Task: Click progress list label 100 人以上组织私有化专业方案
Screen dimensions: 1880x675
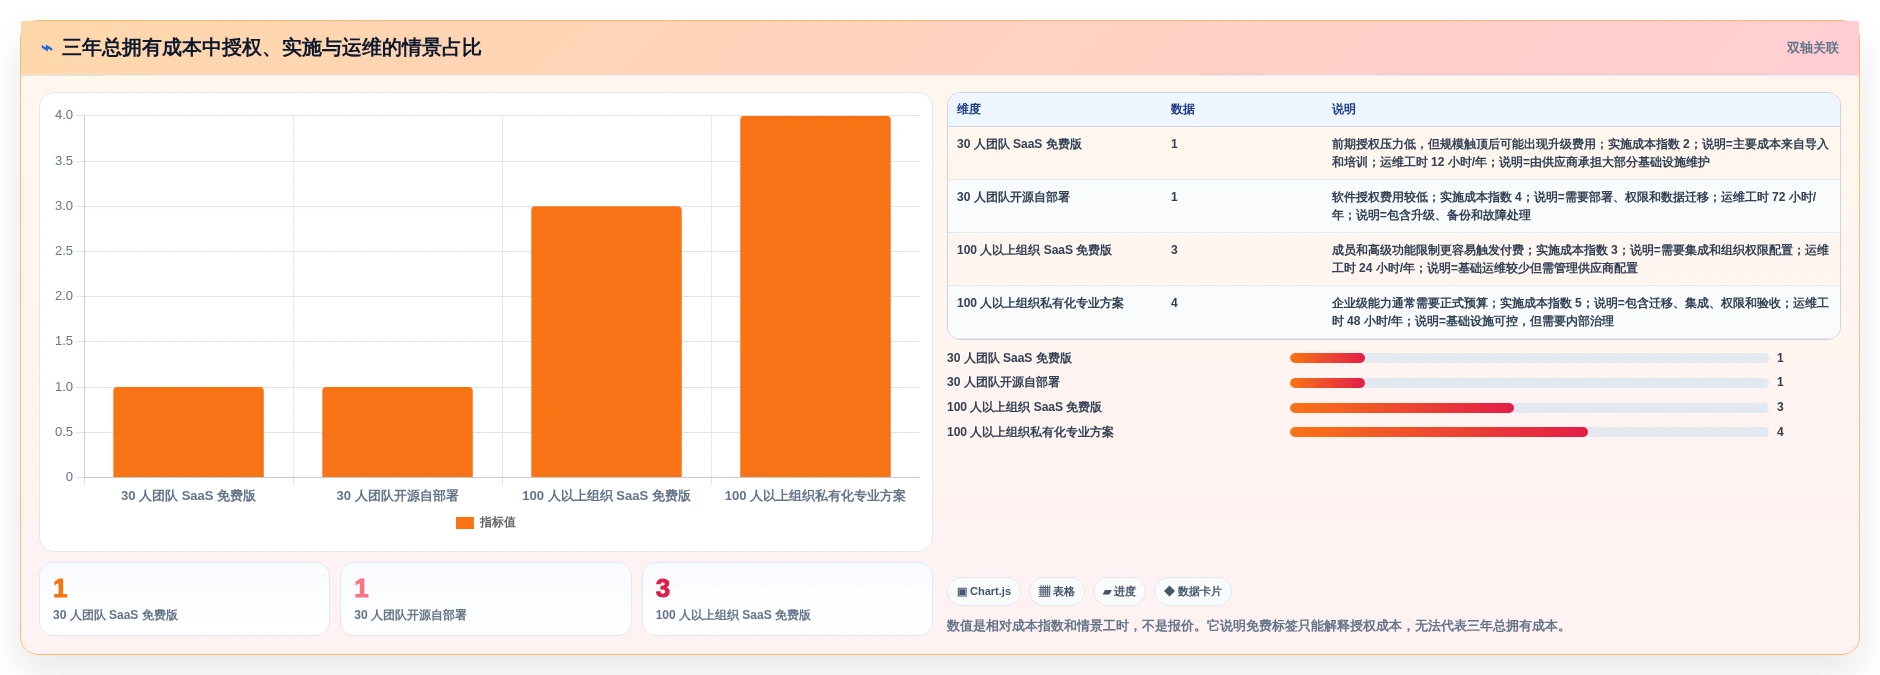Action: [1030, 432]
